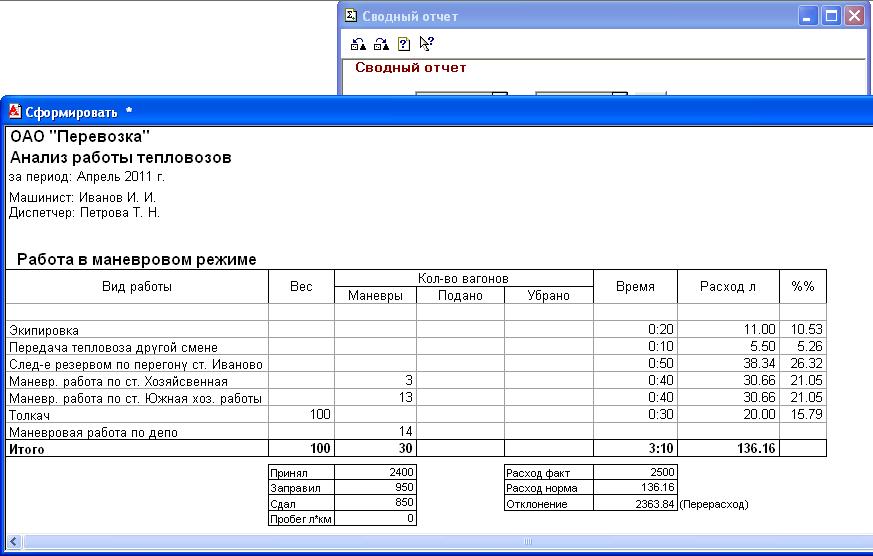873x556 pixels.
Task: Click the Время column header
Action: pyautogui.click(x=635, y=287)
